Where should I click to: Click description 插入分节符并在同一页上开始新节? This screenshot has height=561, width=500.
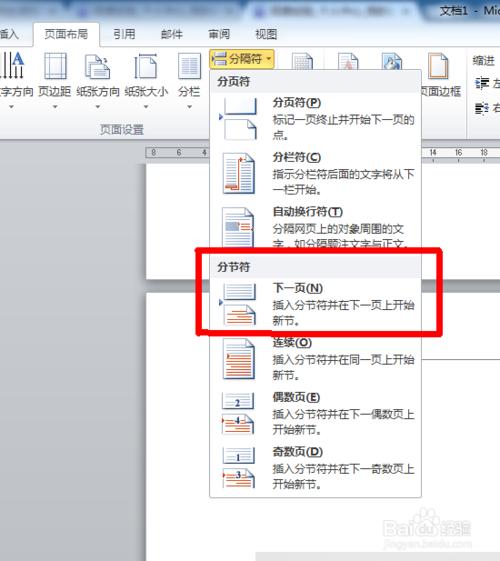[343, 367]
